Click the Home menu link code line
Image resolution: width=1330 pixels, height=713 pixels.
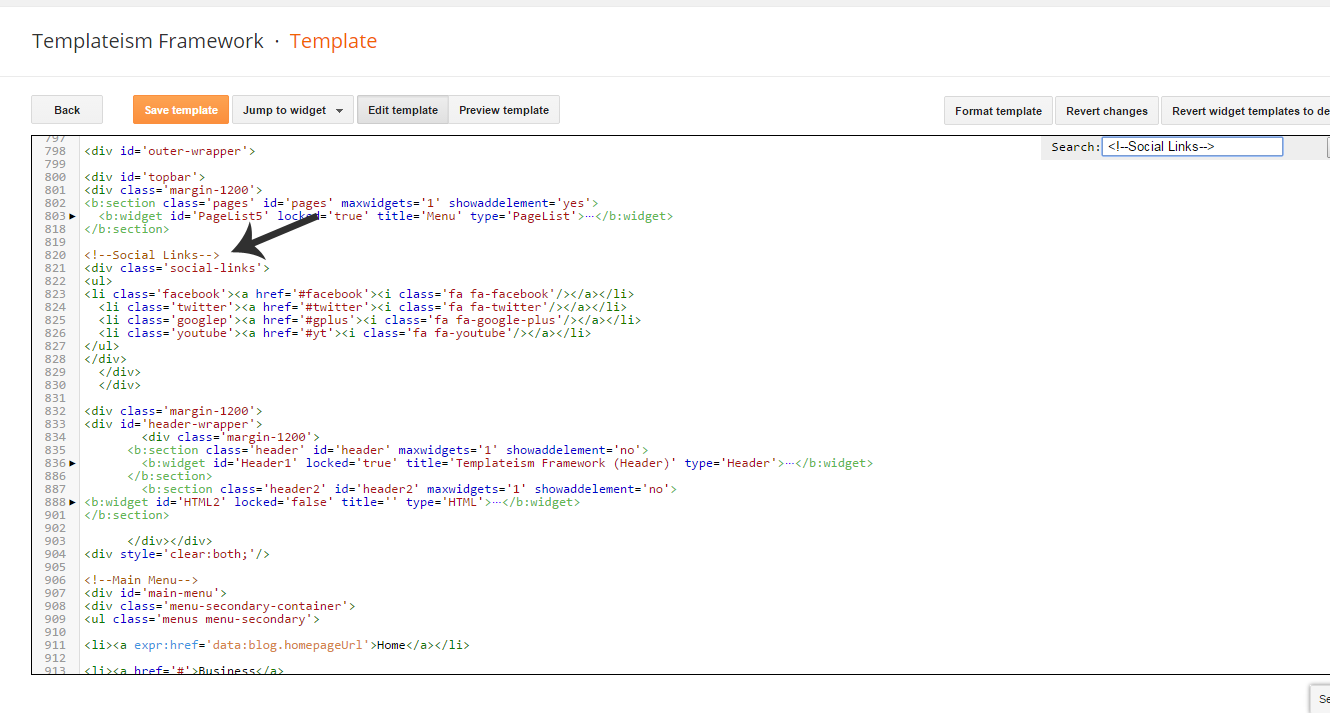tap(277, 645)
